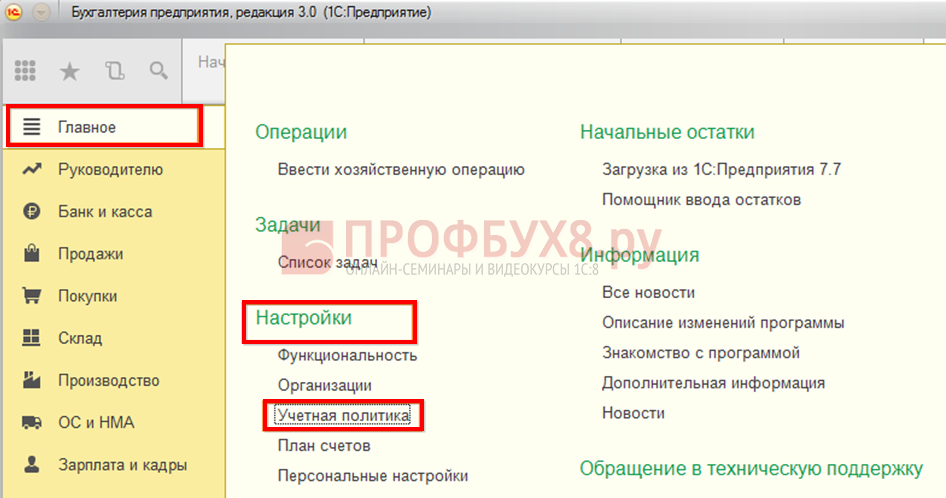Open the Склад section
The image size is (946, 498).
[80, 338]
